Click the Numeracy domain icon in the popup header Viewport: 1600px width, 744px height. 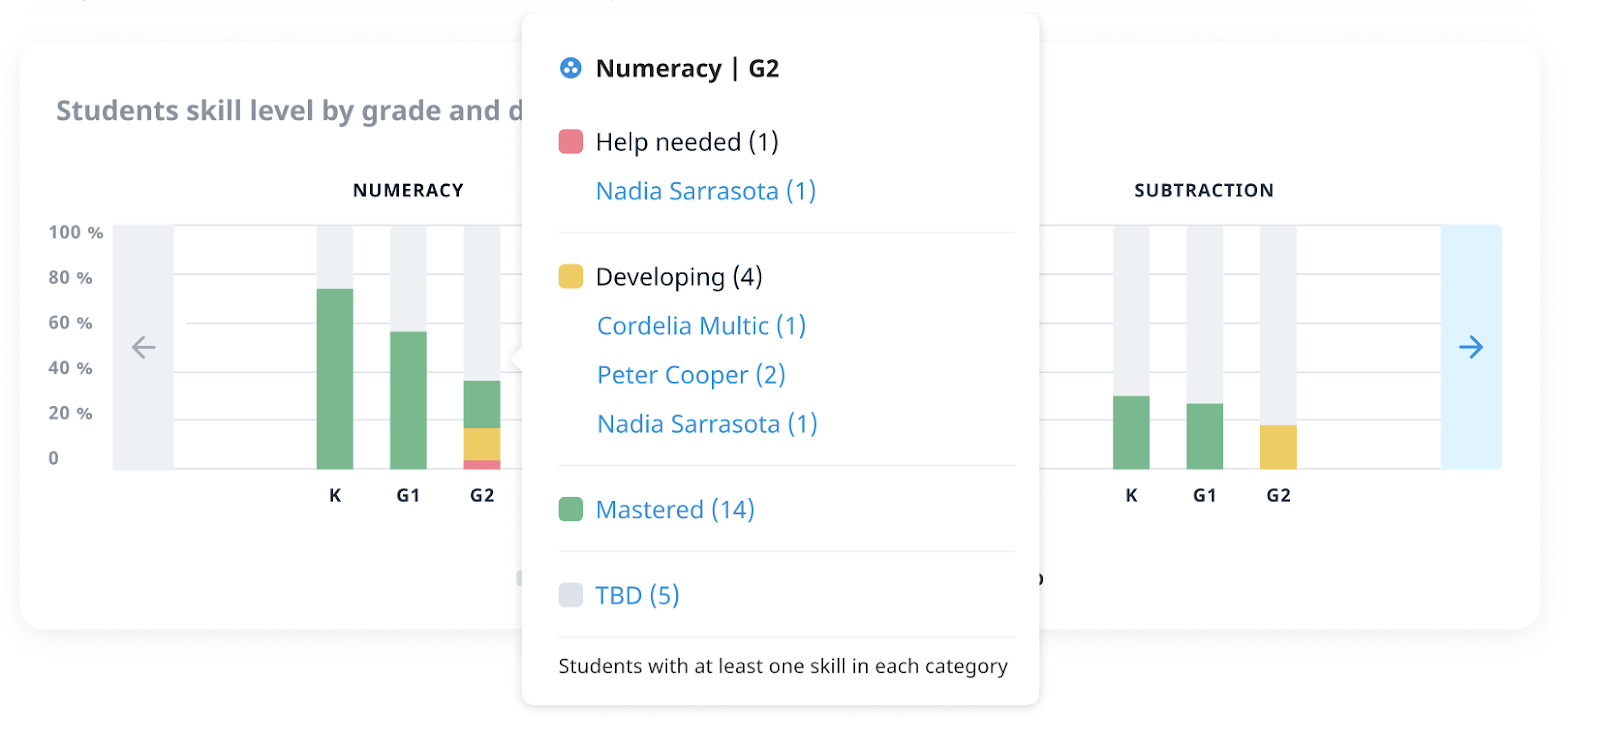point(570,68)
